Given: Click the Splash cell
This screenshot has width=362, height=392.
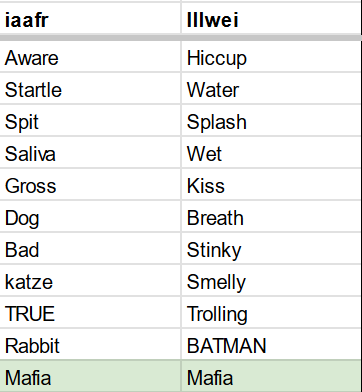Looking at the screenshot, I should pos(272,120).
